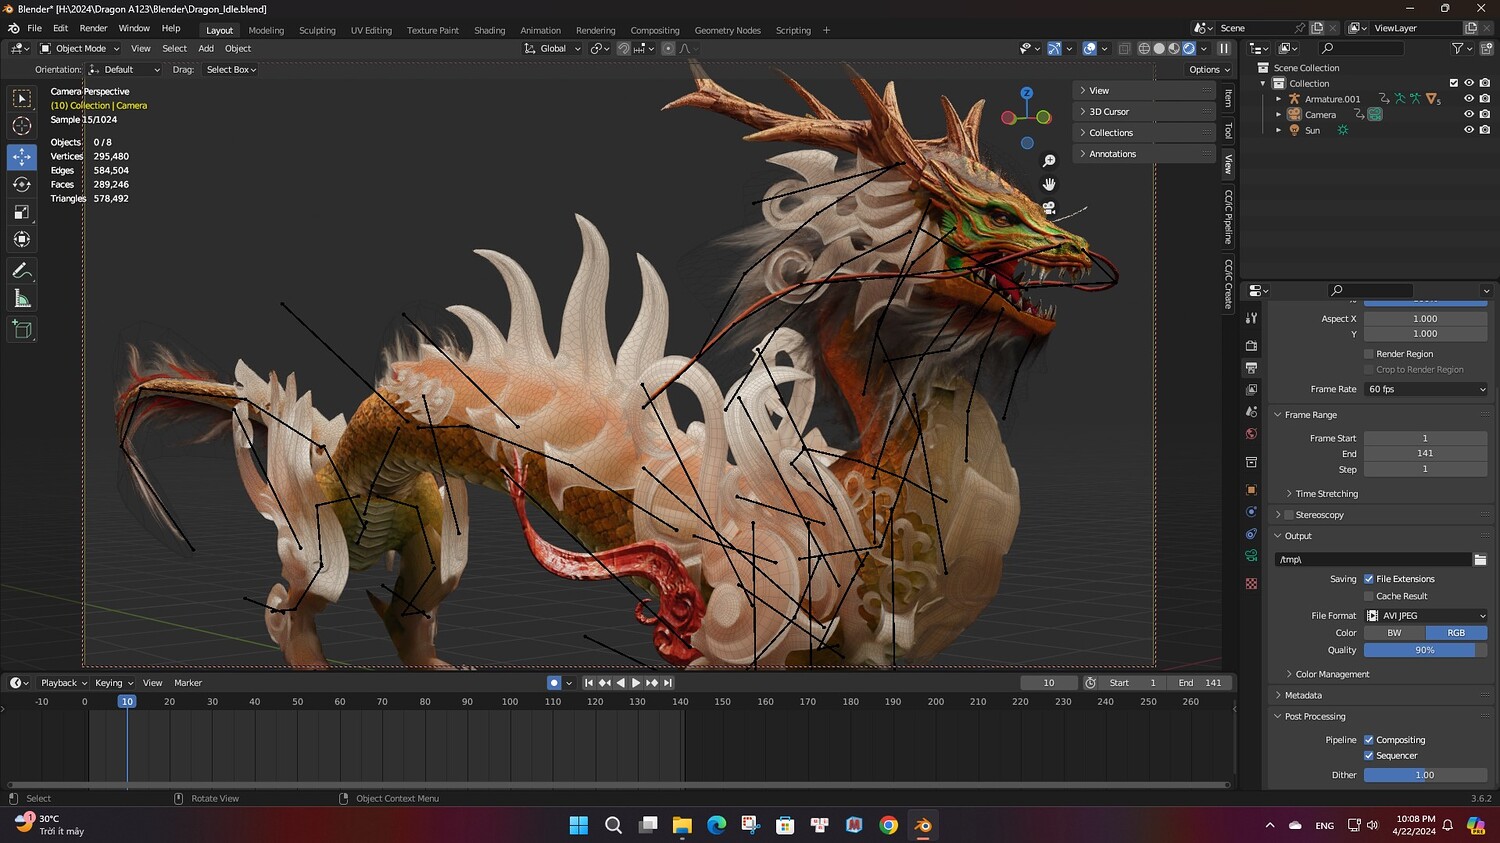Activate the 3D Cursor tool
The image size is (1500, 843).
pyautogui.click(x=22, y=126)
